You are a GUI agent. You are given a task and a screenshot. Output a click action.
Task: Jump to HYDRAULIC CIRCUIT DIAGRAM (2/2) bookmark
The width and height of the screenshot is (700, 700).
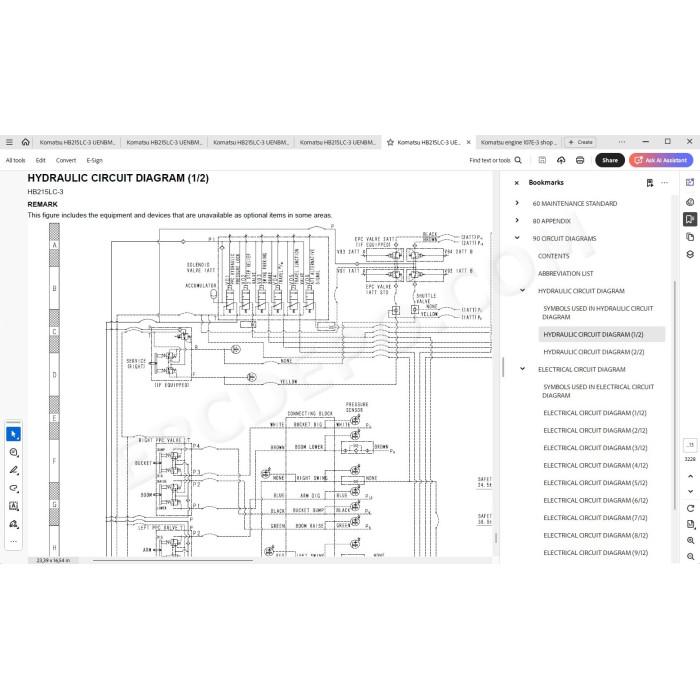tap(594, 352)
